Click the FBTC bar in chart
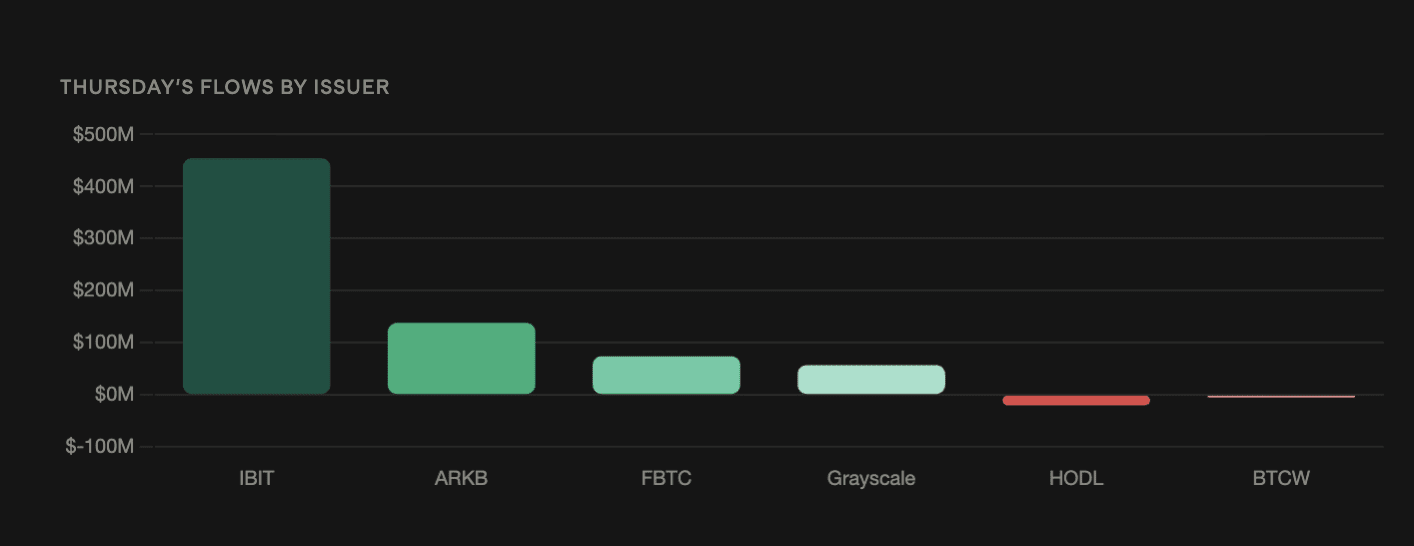 [666, 375]
